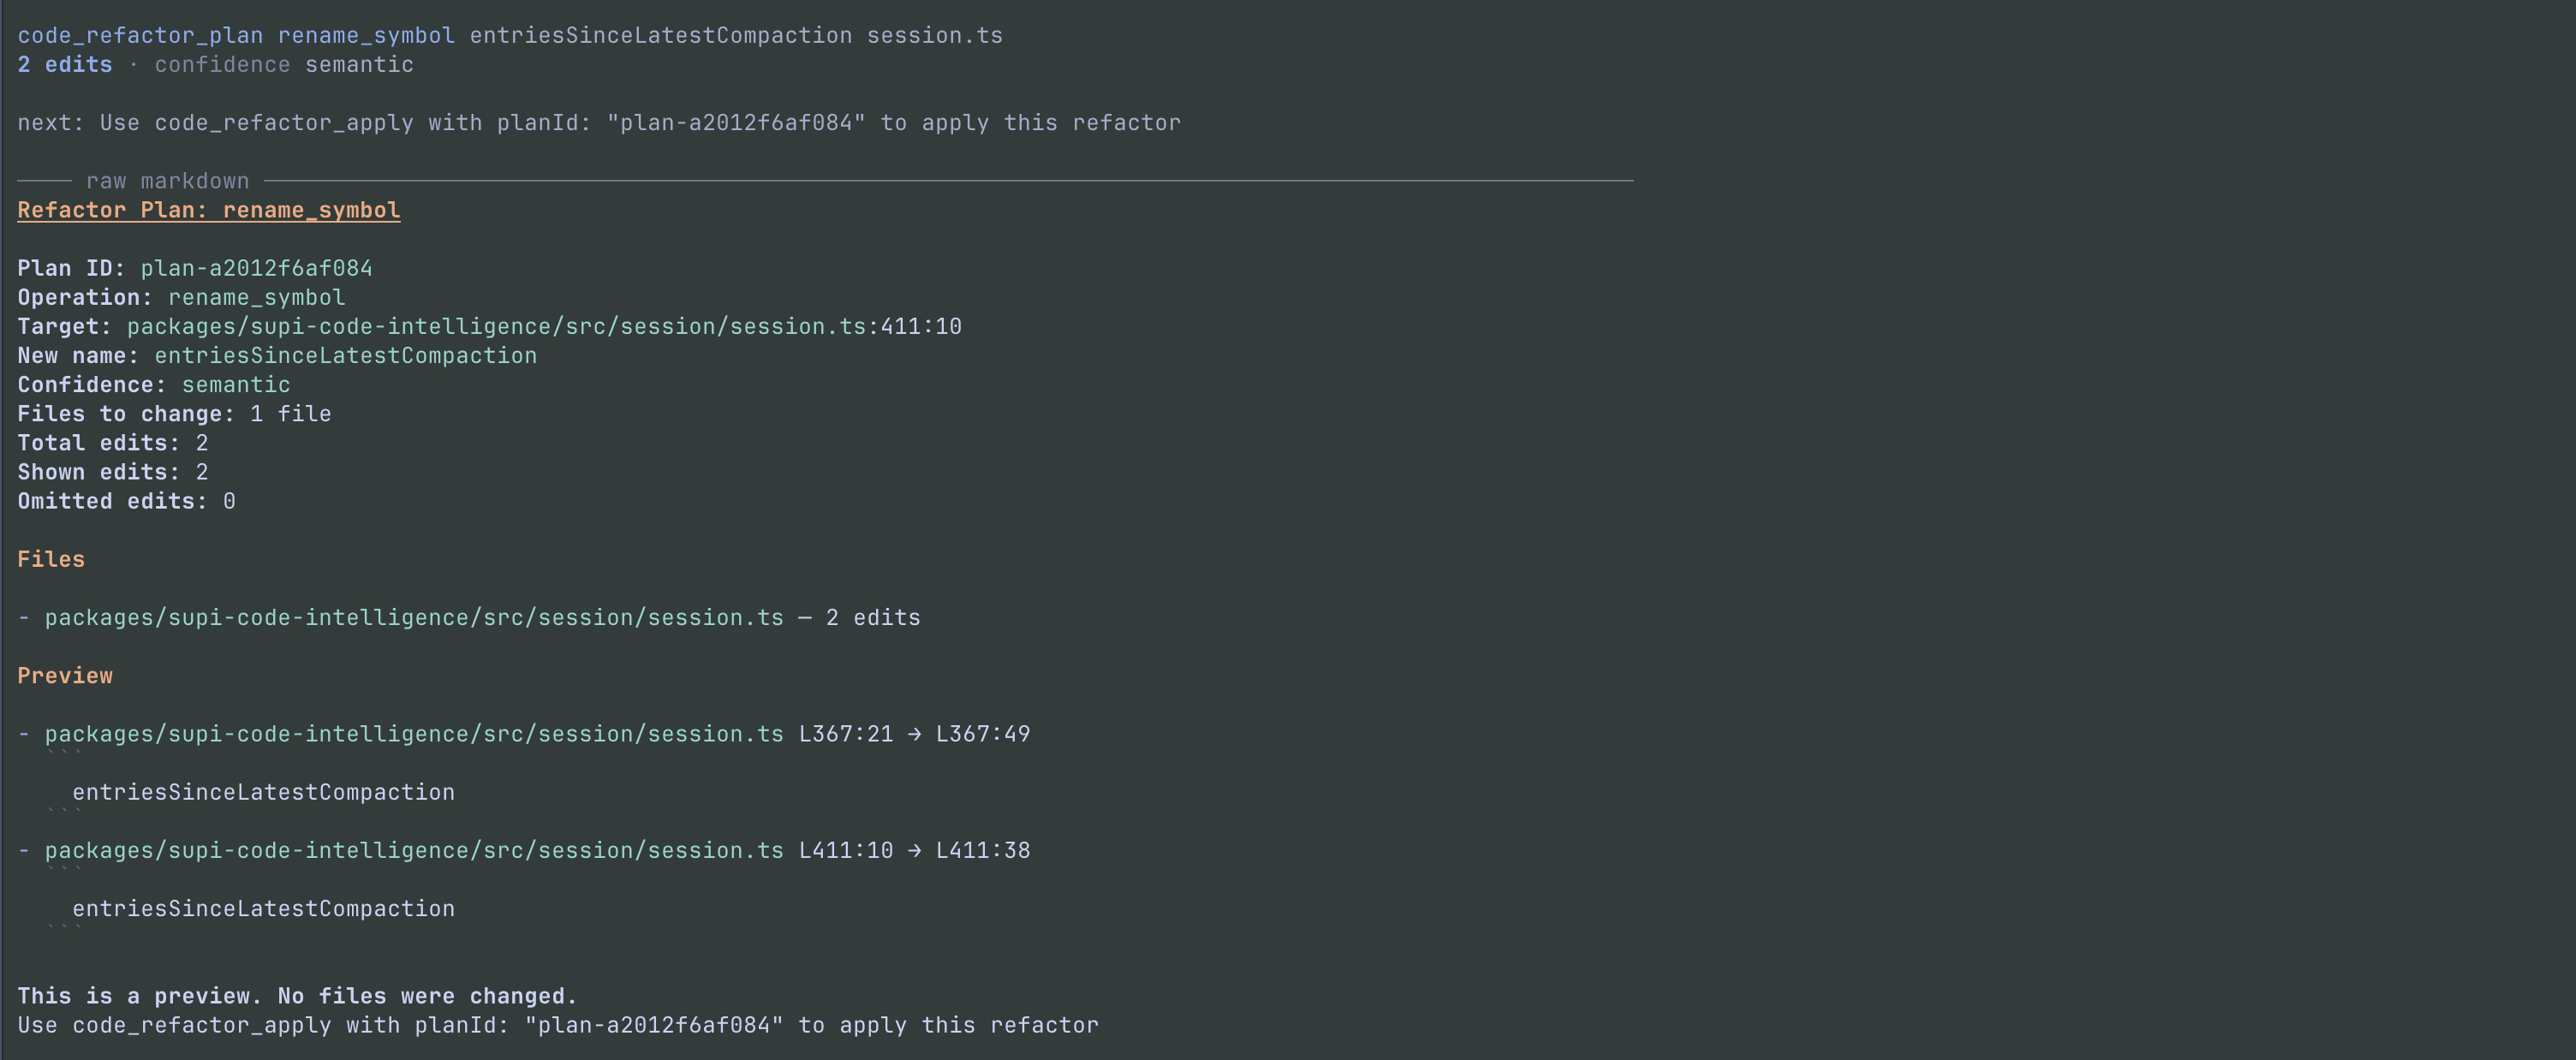Click the Confidence value 'semantic'
The image size is (2576, 1060).
[236, 384]
